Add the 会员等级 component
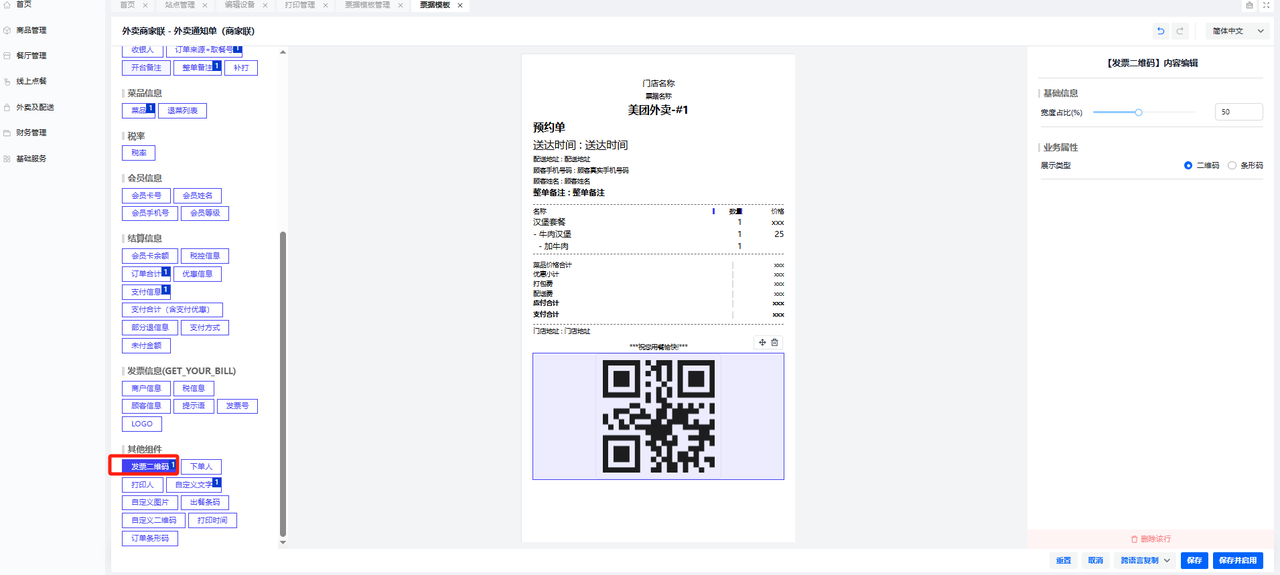The width and height of the screenshot is (1280, 575). (205, 213)
